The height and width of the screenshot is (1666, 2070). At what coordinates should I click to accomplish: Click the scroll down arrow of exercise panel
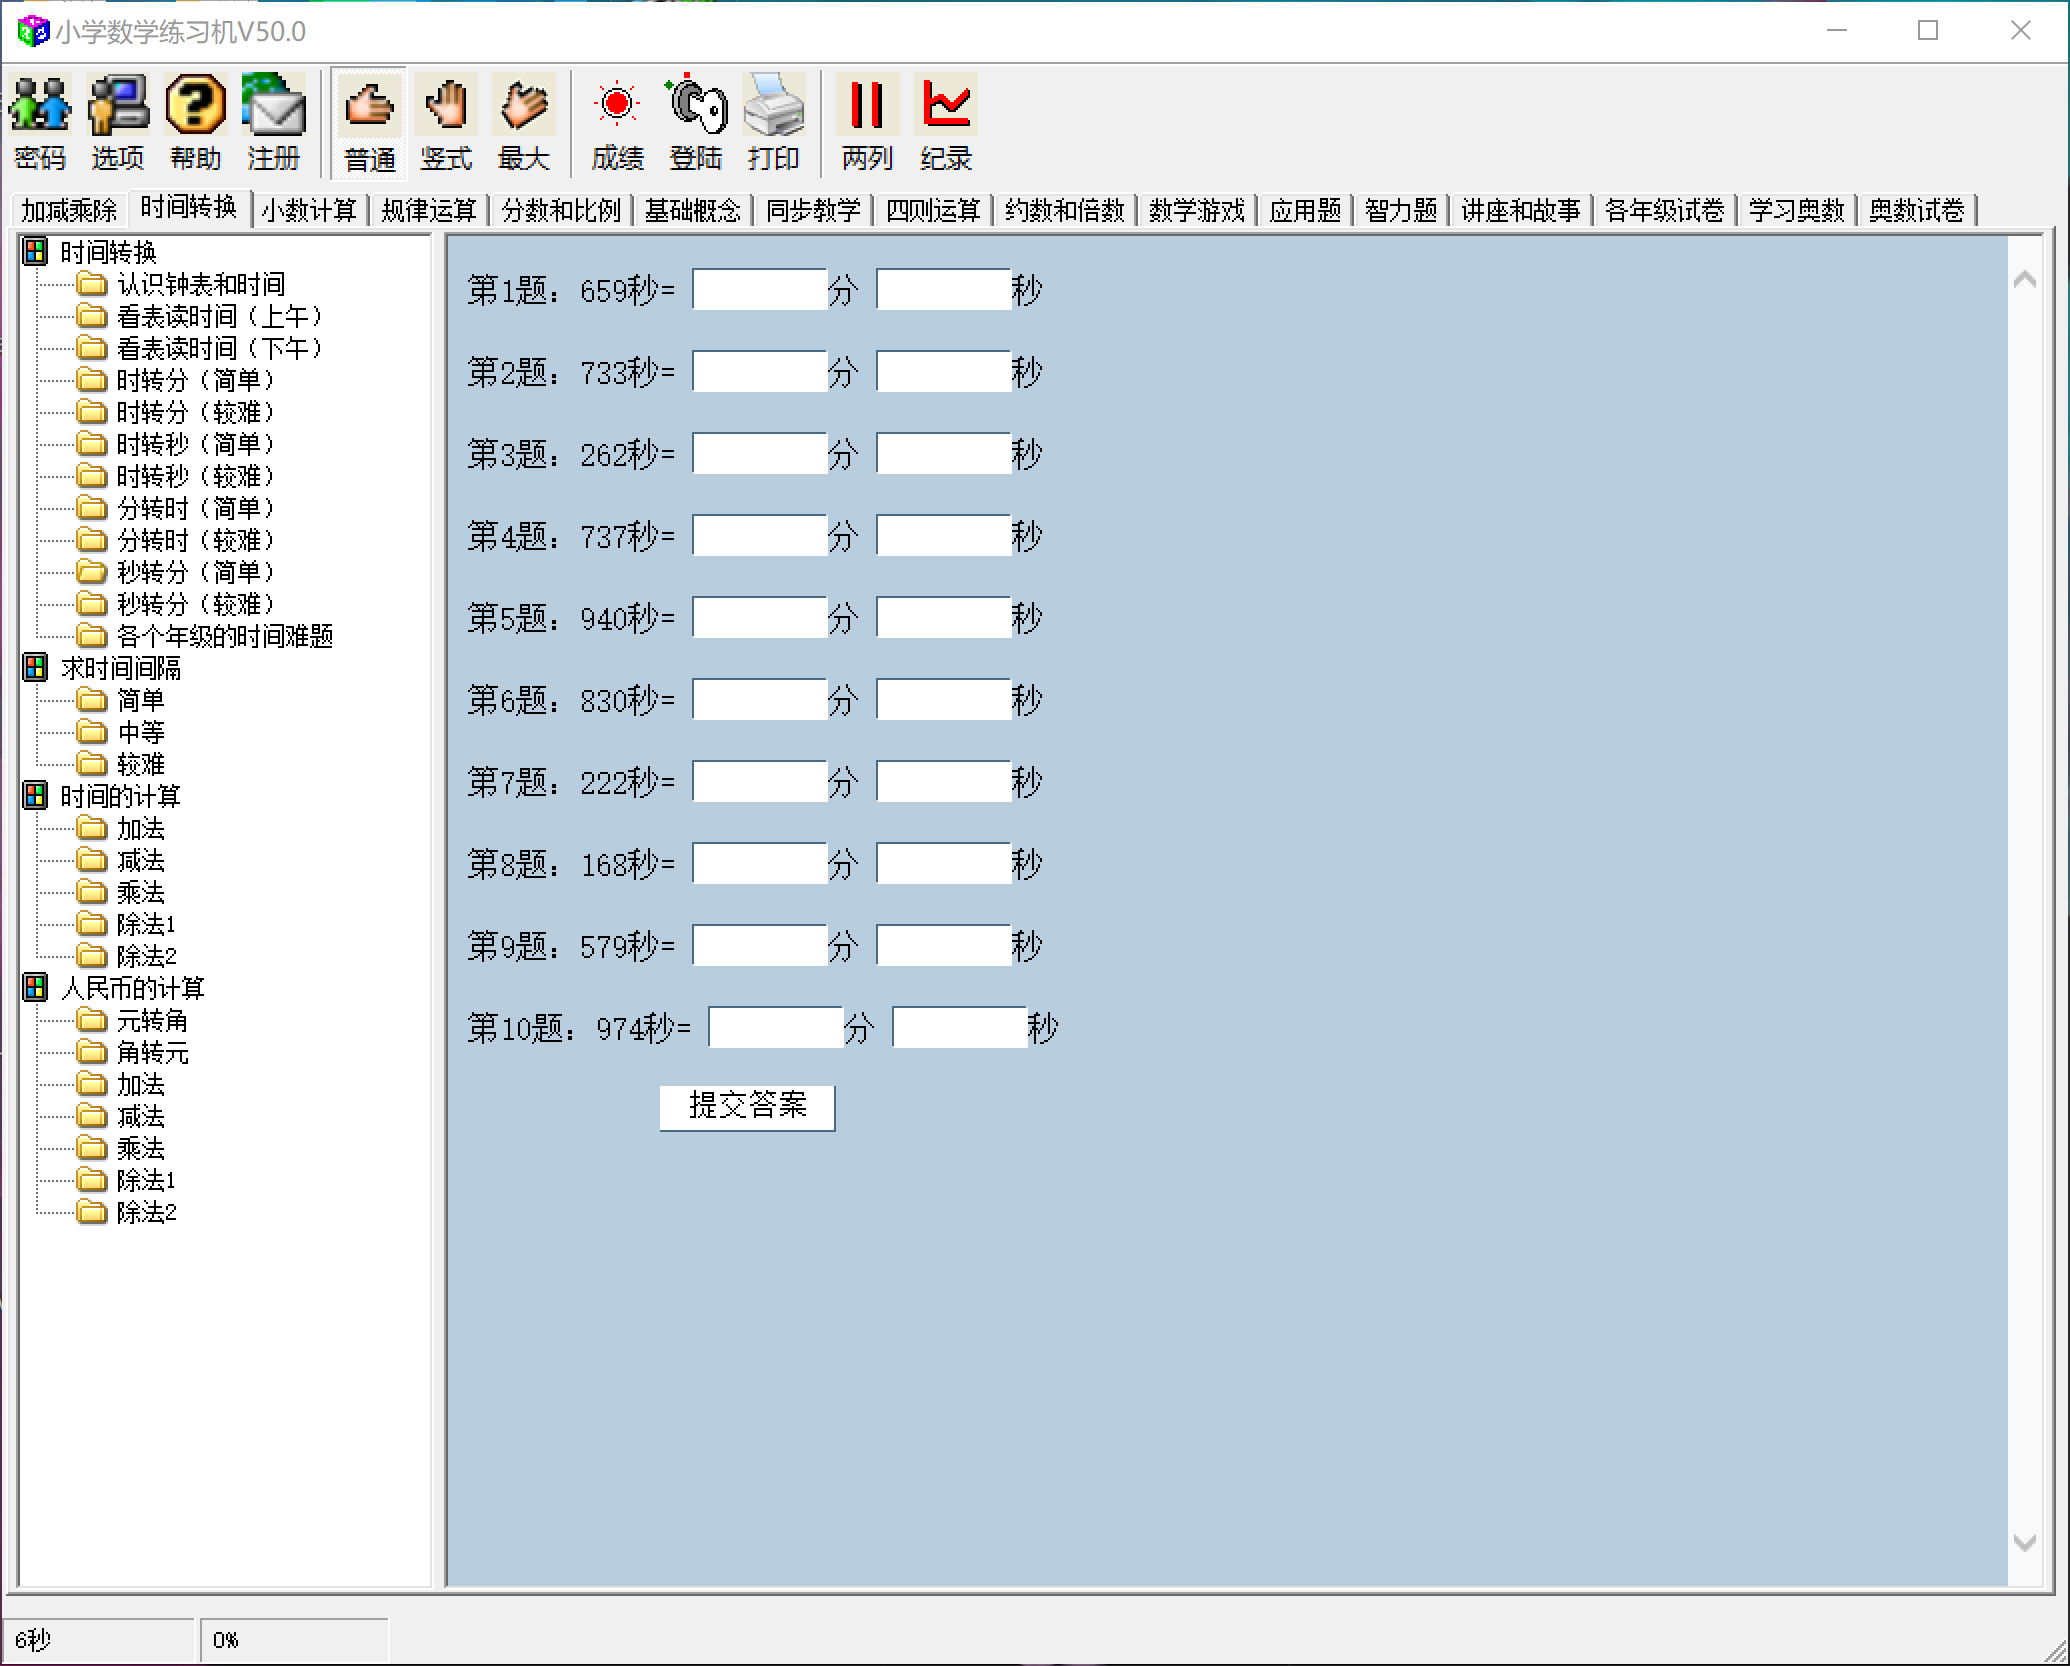click(2024, 1542)
